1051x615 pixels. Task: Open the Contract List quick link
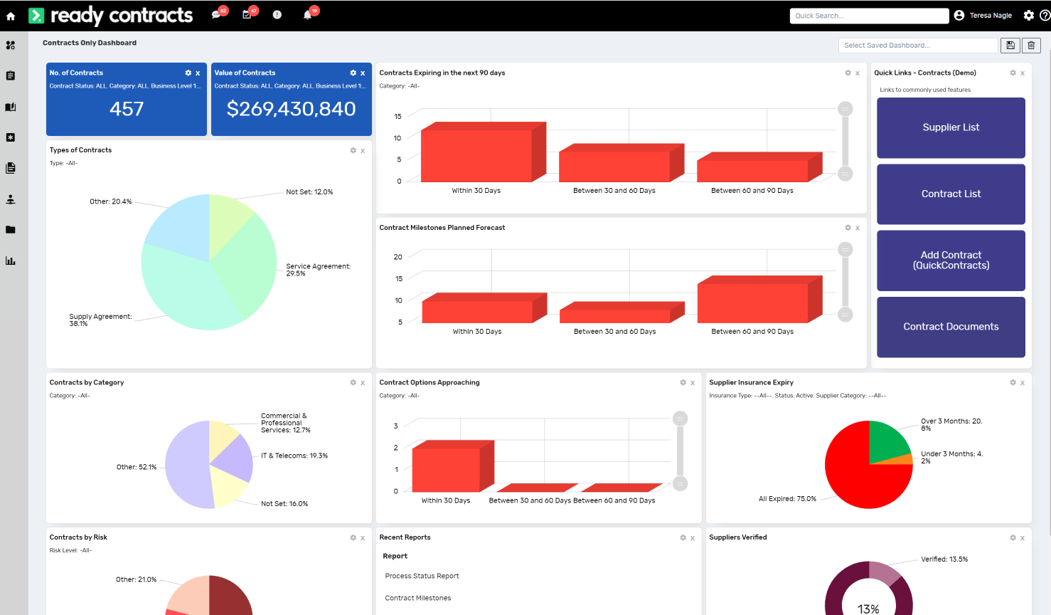pyautogui.click(x=950, y=194)
